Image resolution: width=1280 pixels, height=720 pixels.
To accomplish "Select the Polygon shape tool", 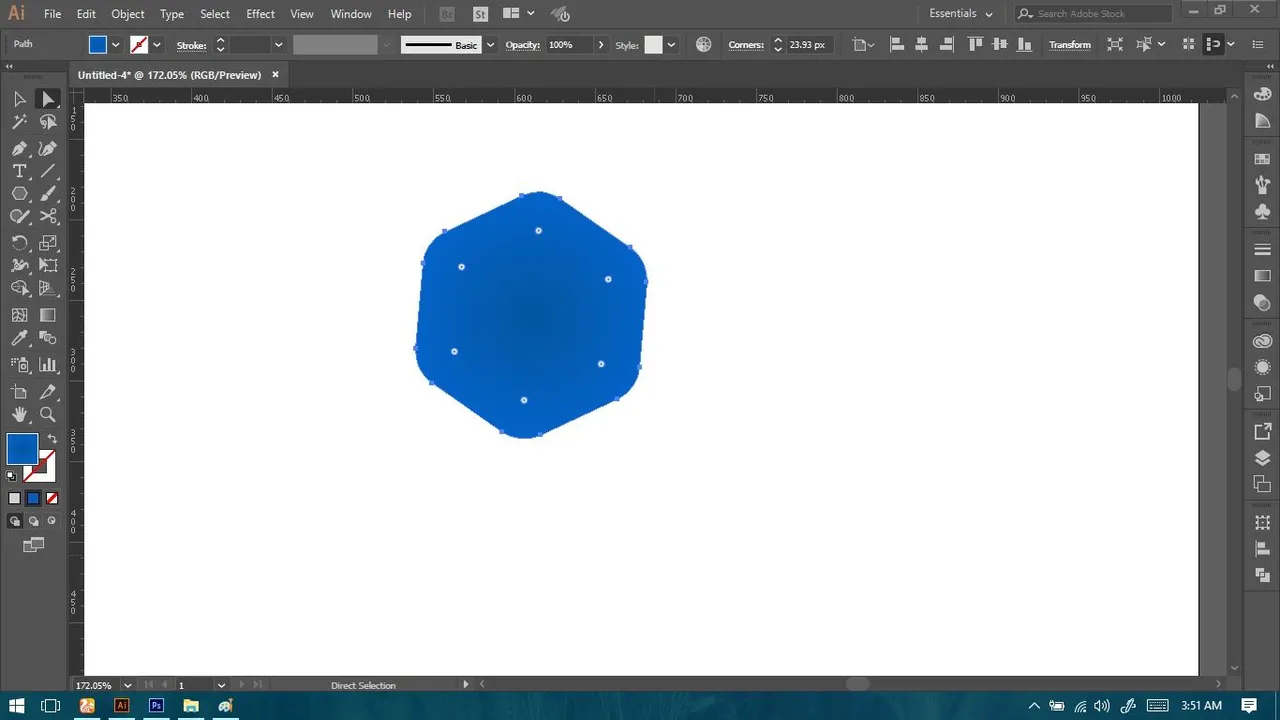I will tap(19, 194).
